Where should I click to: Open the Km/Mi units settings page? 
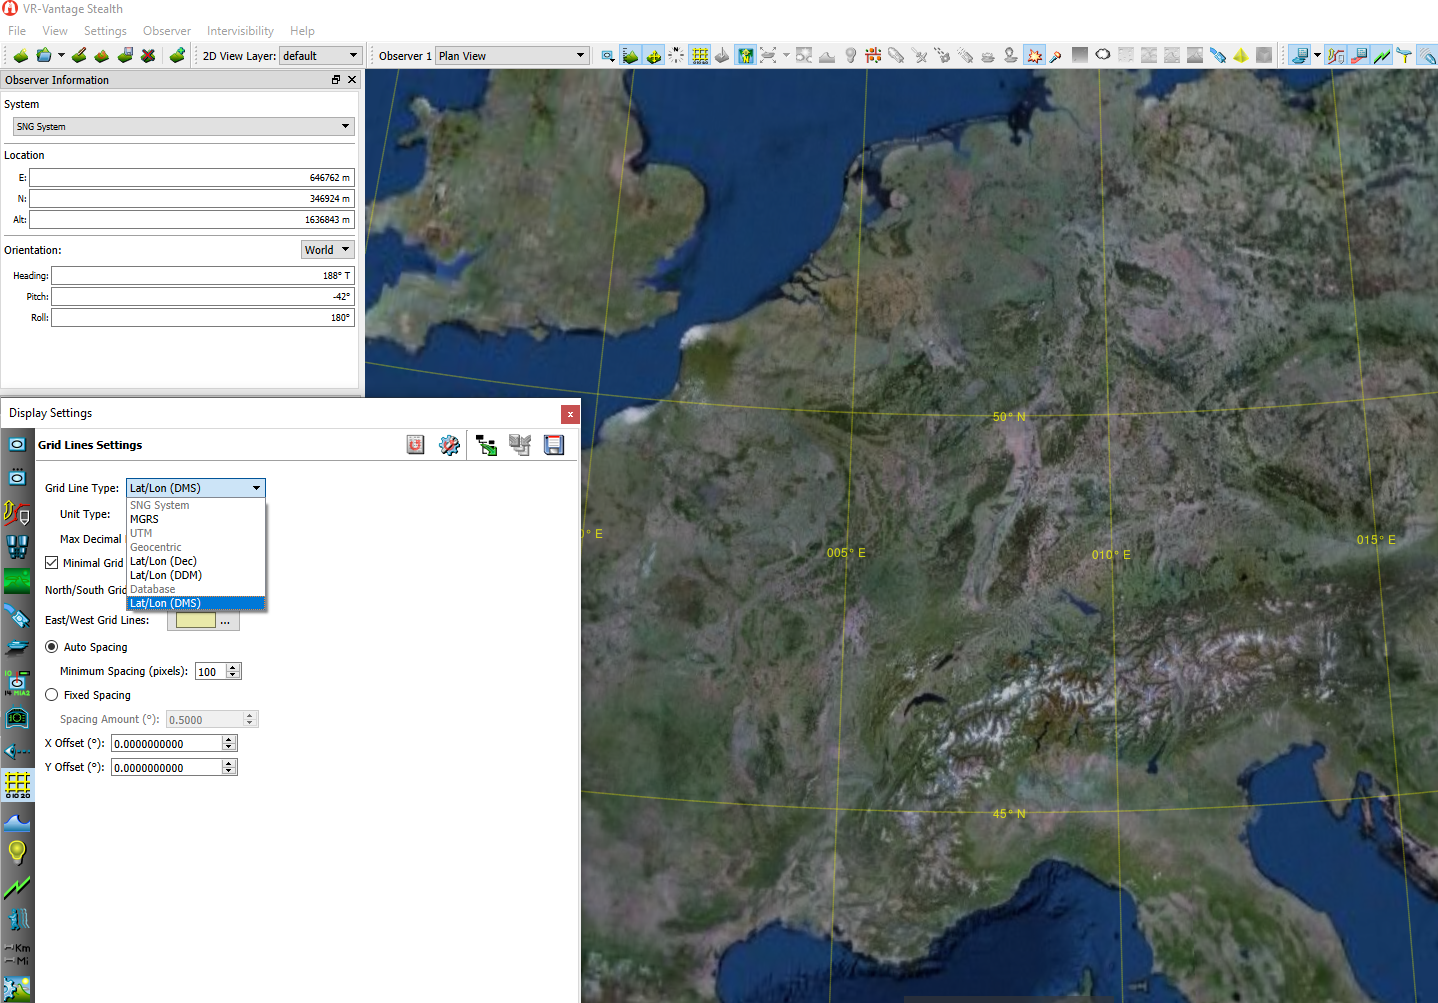tap(17, 953)
